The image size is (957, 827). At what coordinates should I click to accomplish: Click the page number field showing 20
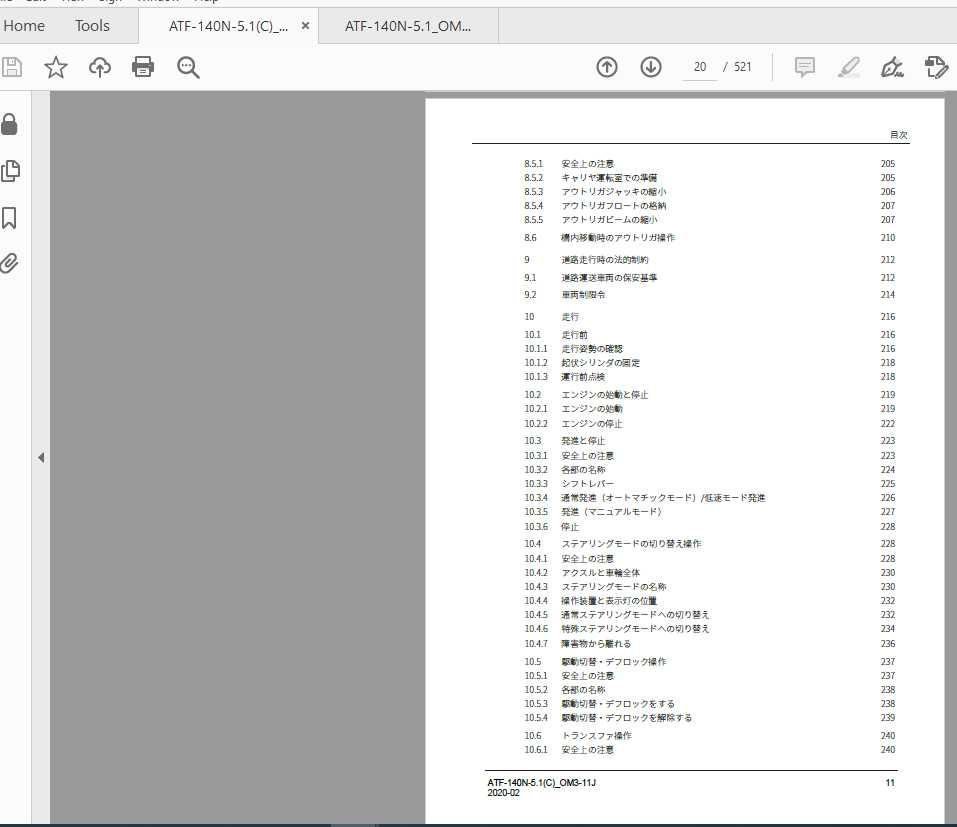pyautogui.click(x=699, y=67)
